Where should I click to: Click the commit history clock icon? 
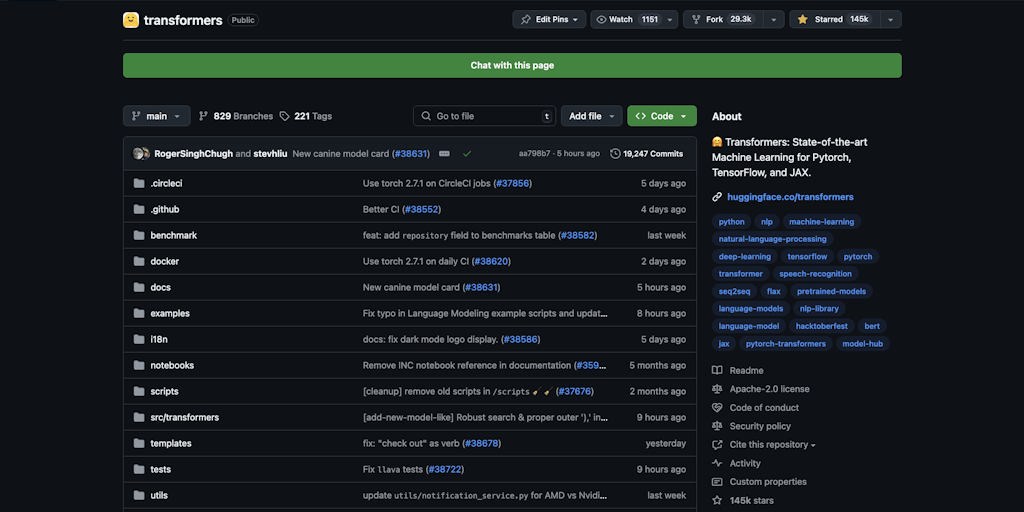pyautogui.click(x=615, y=154)
